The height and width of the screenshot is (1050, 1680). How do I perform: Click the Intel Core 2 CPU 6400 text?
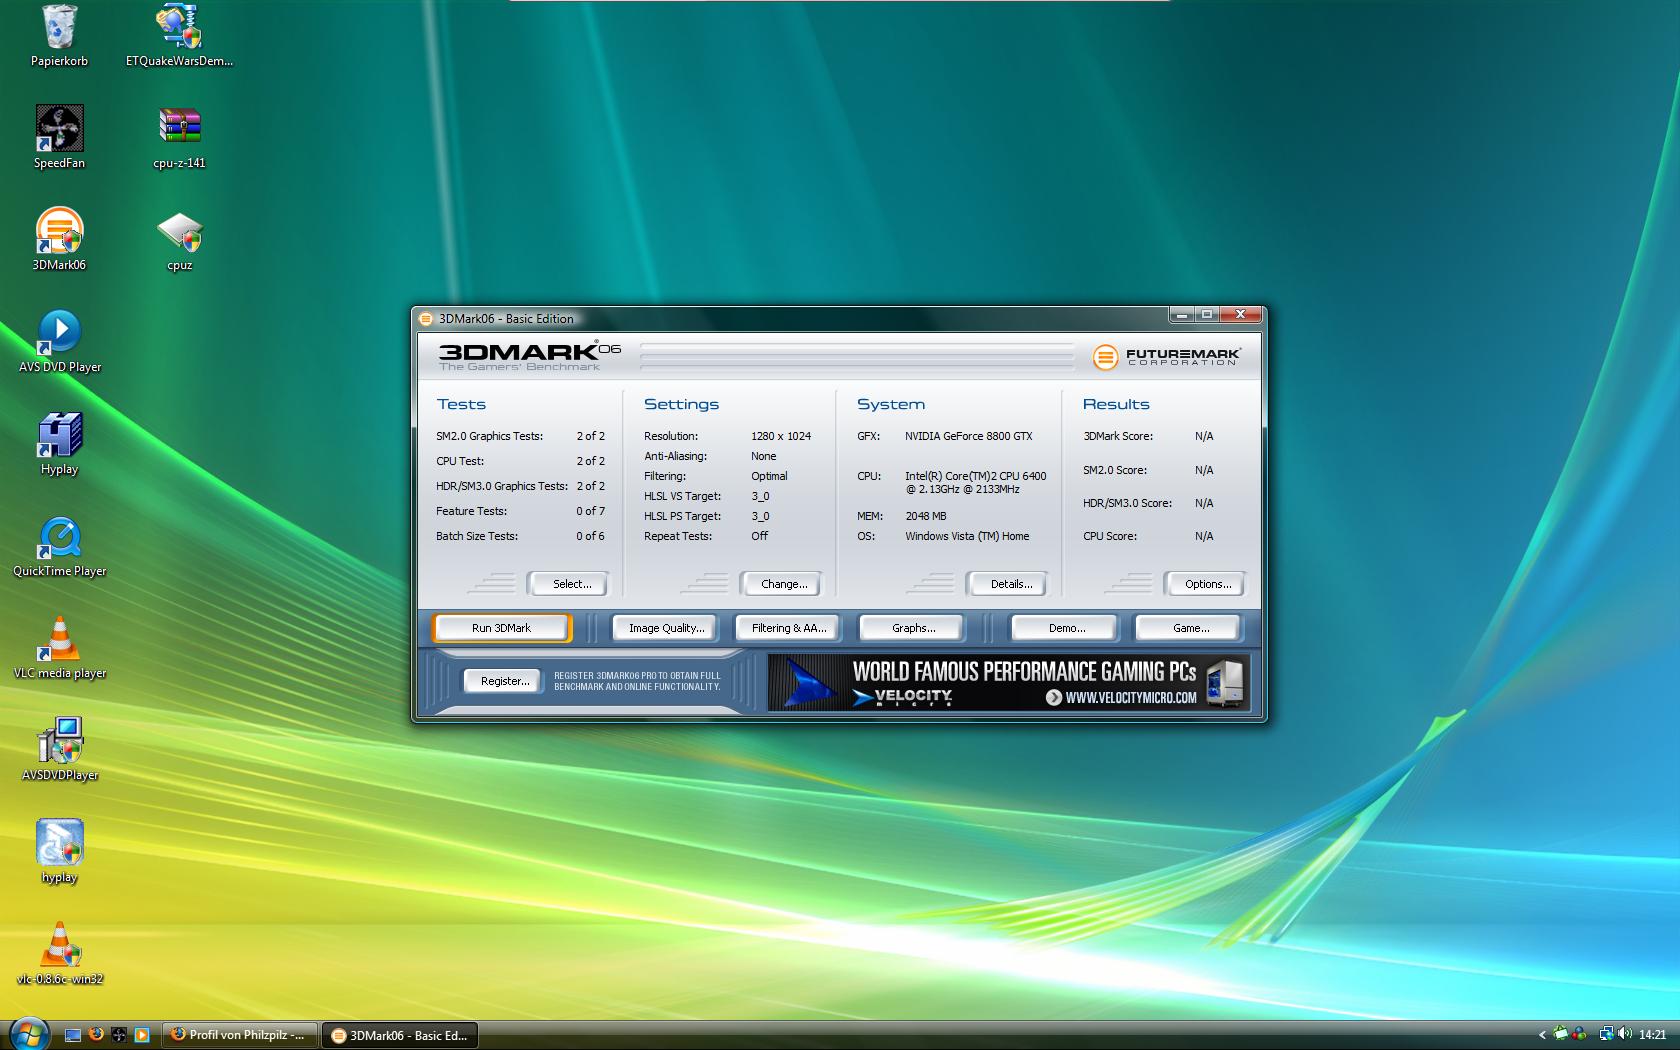tap(975, 482)
